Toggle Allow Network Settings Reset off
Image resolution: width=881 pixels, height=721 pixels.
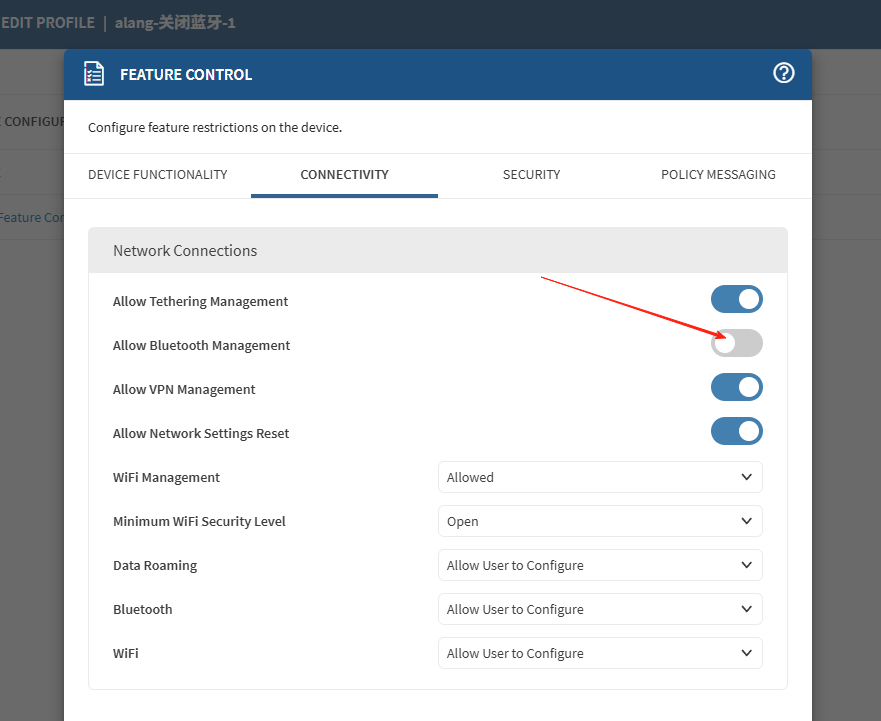tap(736, 431)
